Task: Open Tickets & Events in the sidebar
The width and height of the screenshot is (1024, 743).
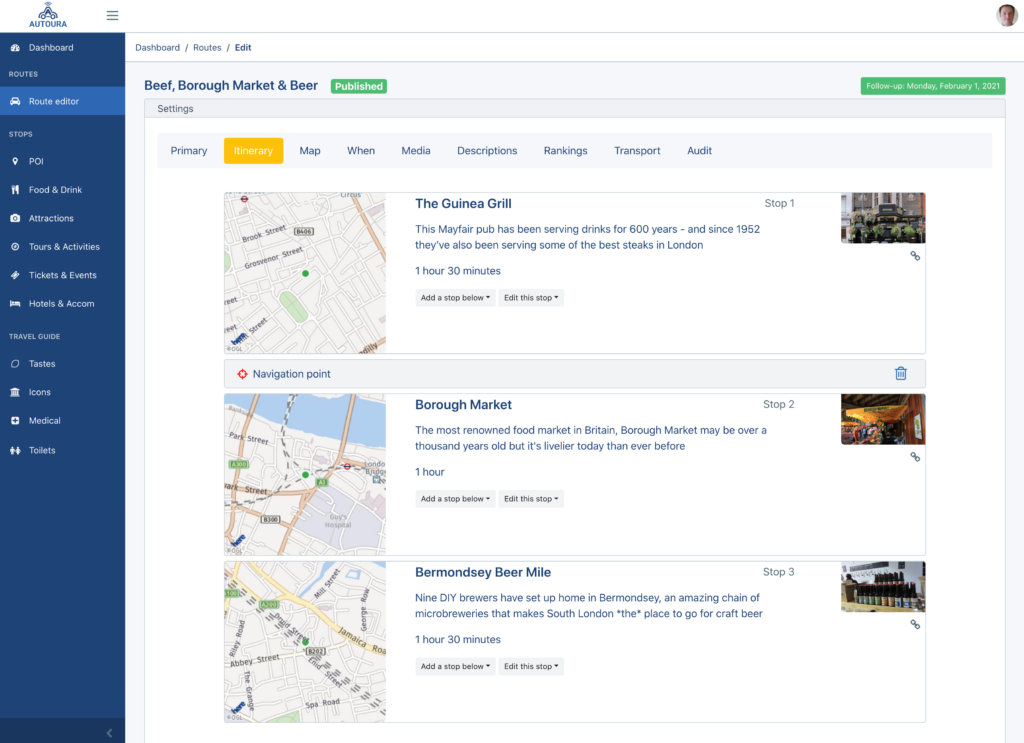Action: coord(63,275)
